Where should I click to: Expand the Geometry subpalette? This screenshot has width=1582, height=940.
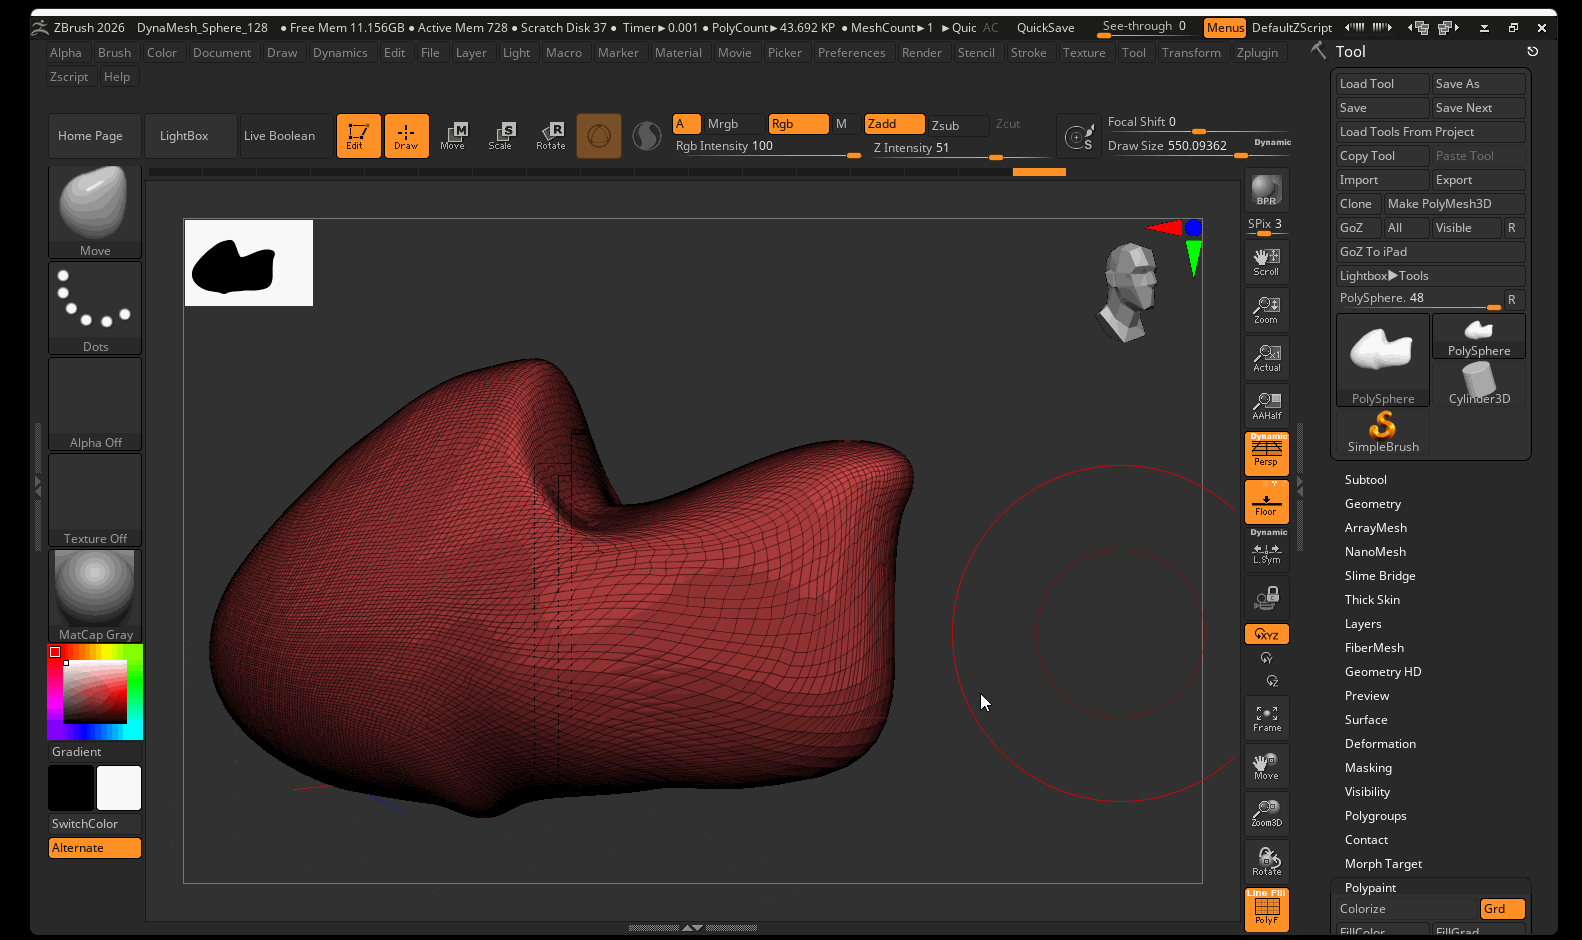point(1372,504)
